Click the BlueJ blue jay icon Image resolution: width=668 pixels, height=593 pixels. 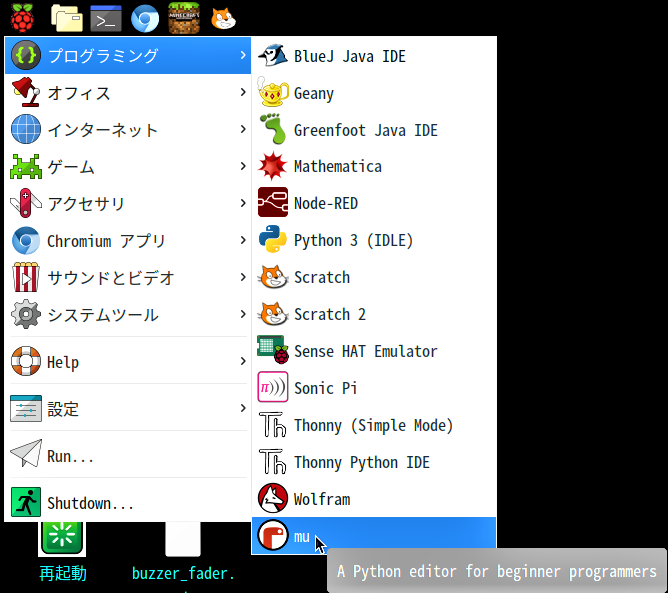click(273, 55)
